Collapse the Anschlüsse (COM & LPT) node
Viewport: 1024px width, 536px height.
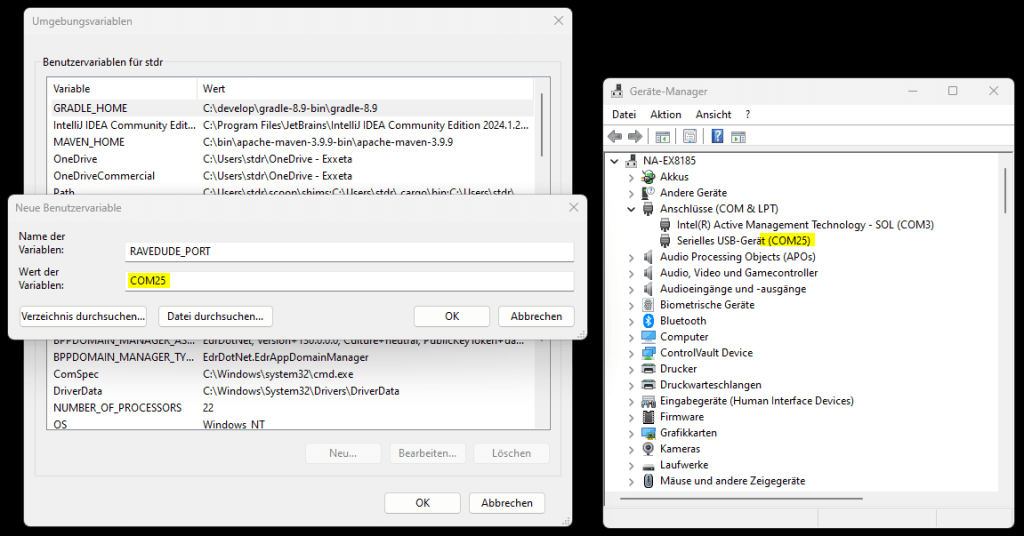[x=631, y=209]
